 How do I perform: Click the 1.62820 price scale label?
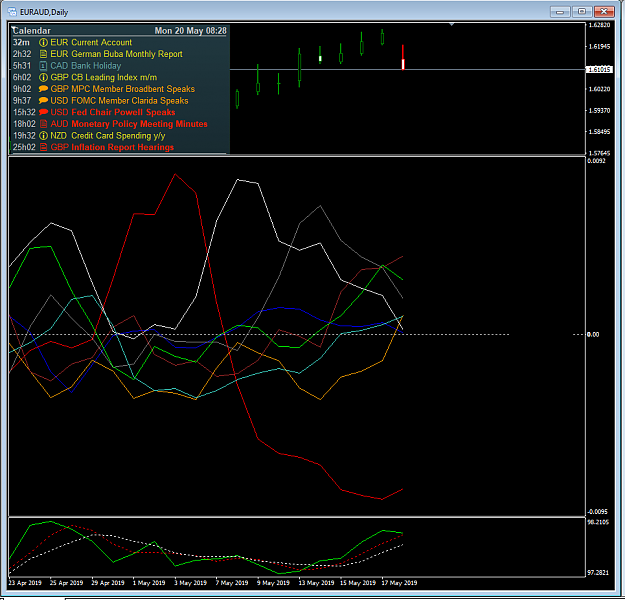coord(599,25)
